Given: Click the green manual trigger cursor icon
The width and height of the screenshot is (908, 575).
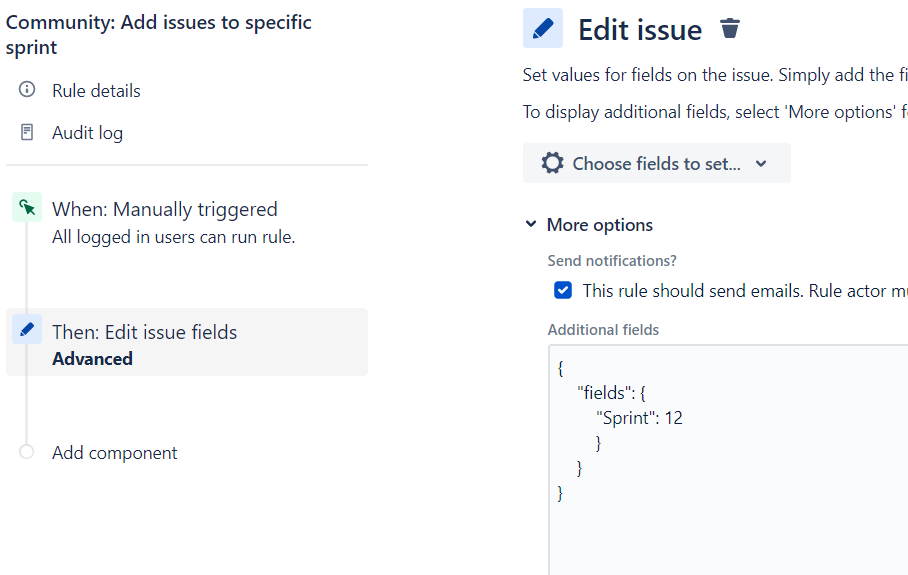Looking at the screenshot, I should [27, 208].
